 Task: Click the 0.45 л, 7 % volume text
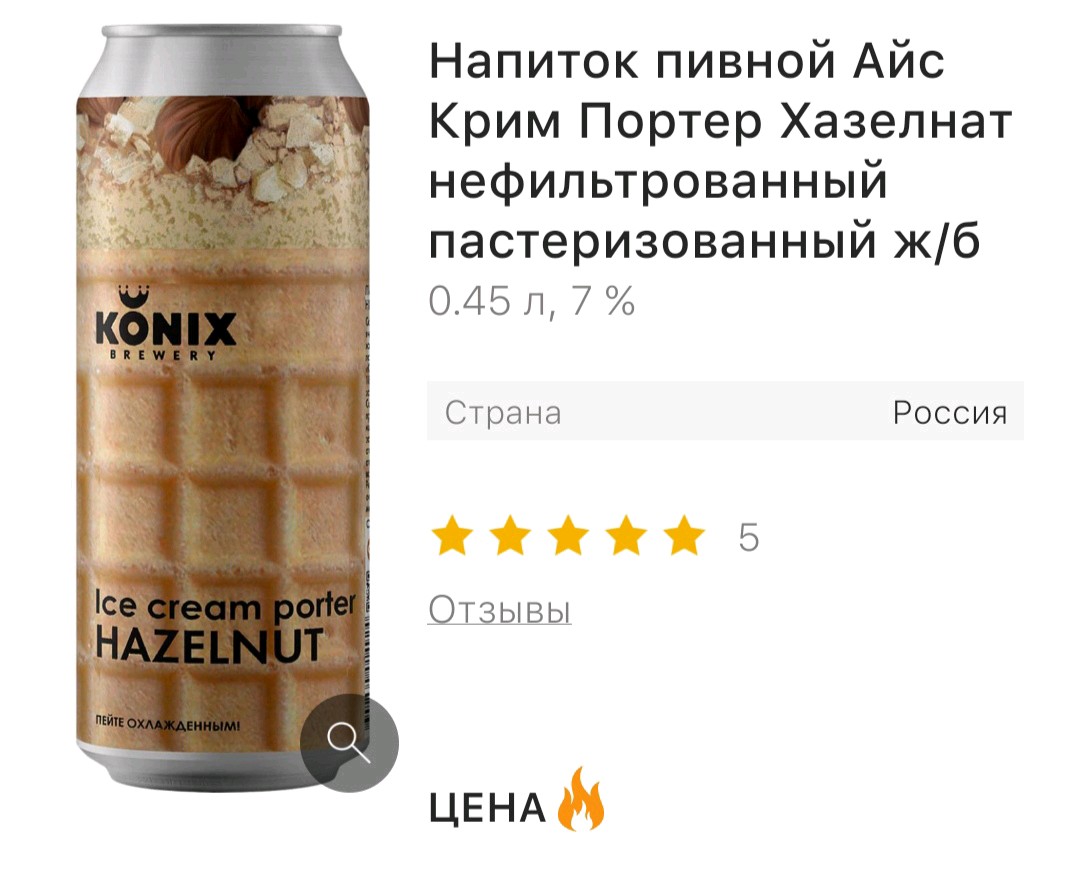pyautogui.click(x=531, y=301)
